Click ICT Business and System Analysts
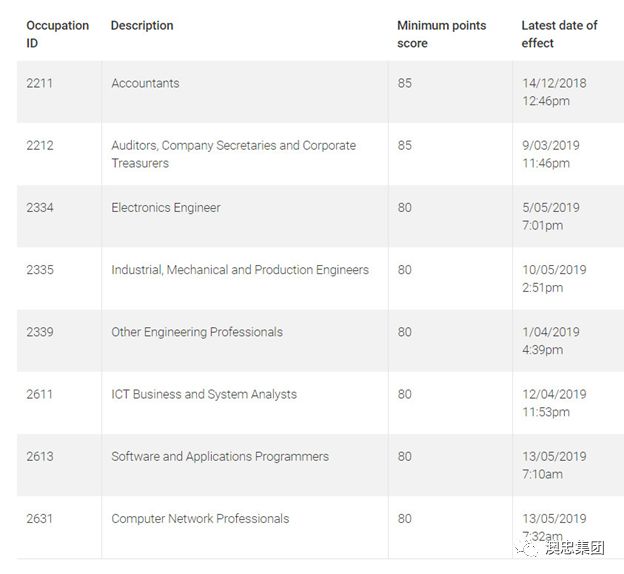624x574 pixels. pyautogui.click(x=204, y=394)
